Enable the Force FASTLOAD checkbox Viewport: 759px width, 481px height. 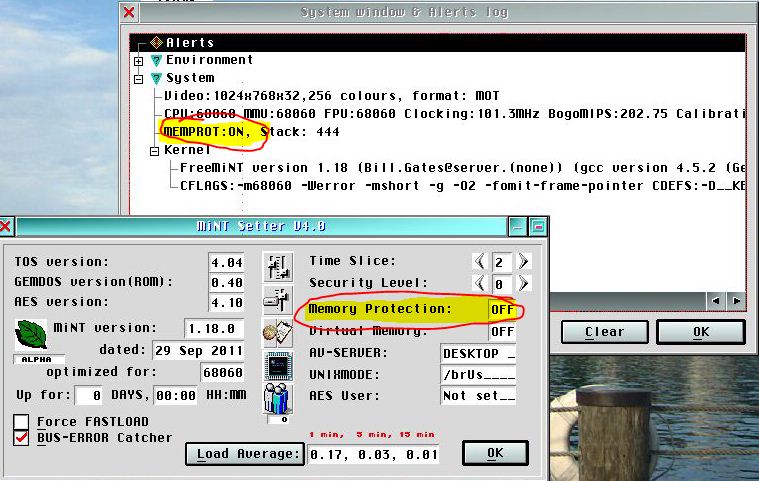coord(21,421)
